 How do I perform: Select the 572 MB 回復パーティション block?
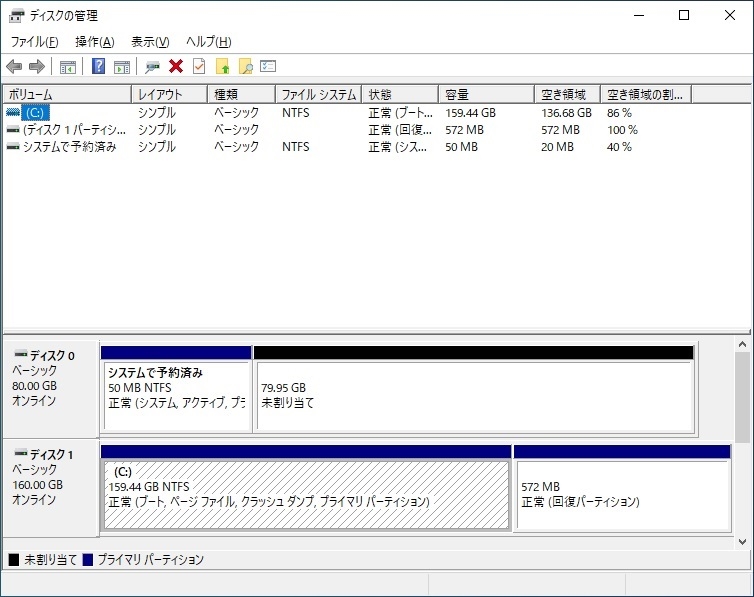(x=622, y=487)
